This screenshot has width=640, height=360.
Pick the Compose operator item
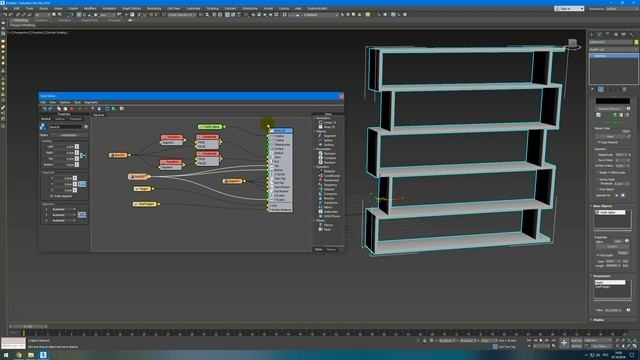coord(328,194)
